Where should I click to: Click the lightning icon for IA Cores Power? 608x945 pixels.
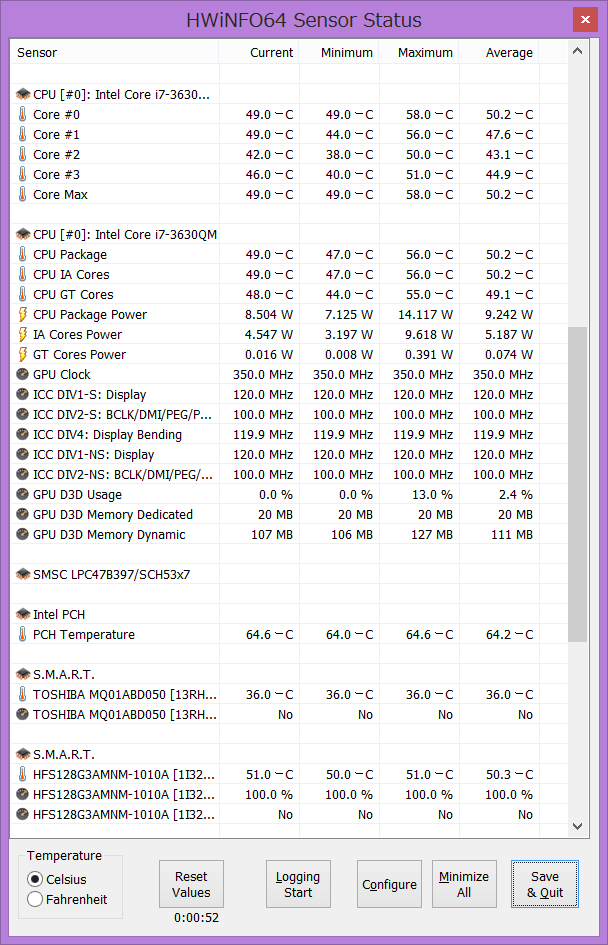(x=22, y=334)
